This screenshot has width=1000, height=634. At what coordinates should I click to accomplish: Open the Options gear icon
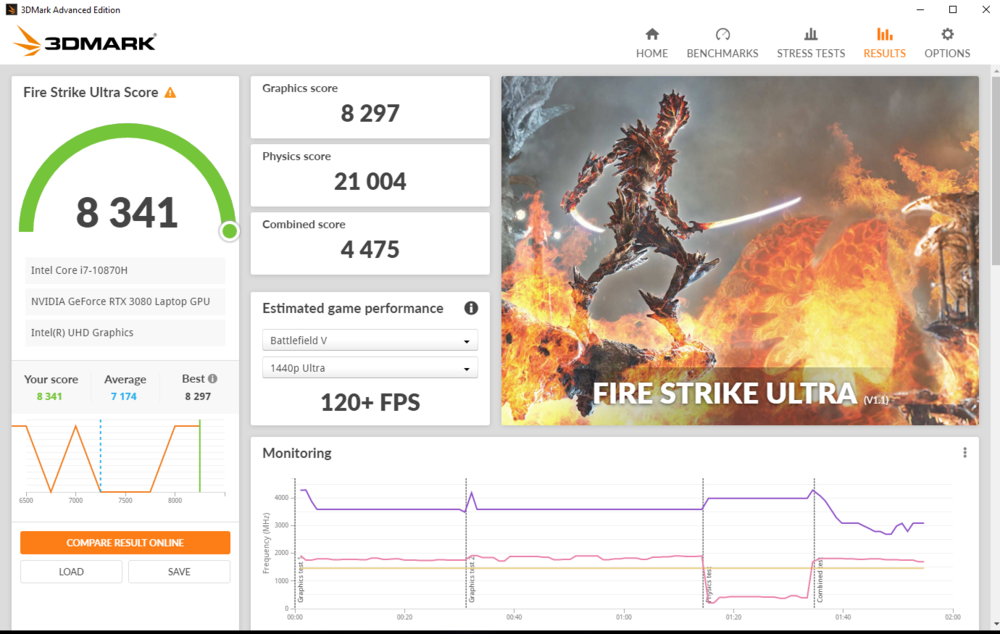tap(947, 35)
